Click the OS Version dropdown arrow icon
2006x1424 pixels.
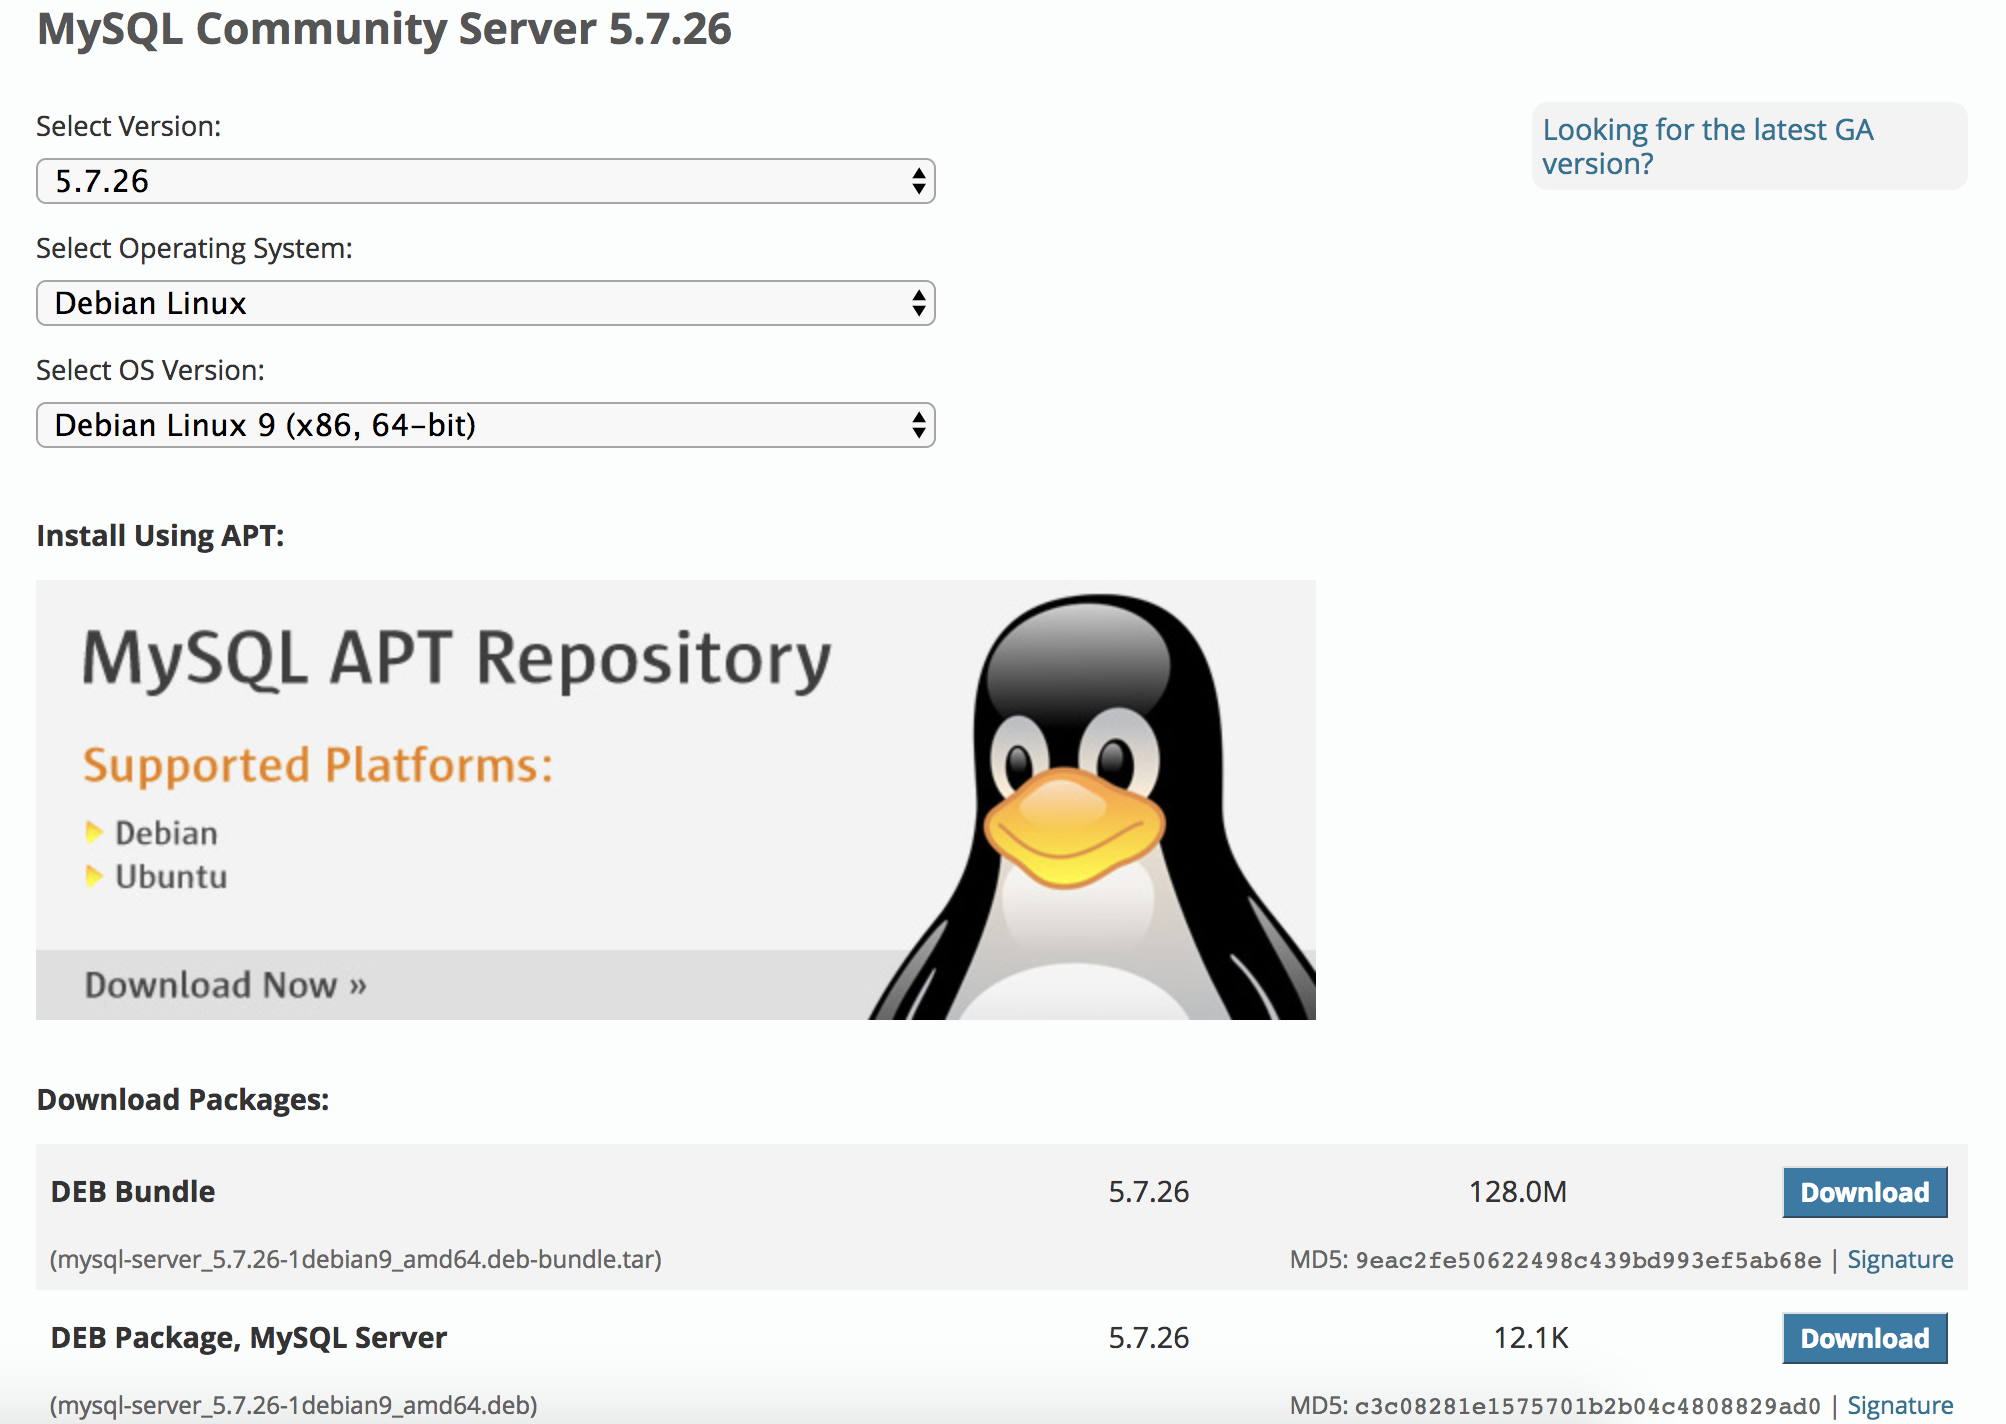point(918,425)
